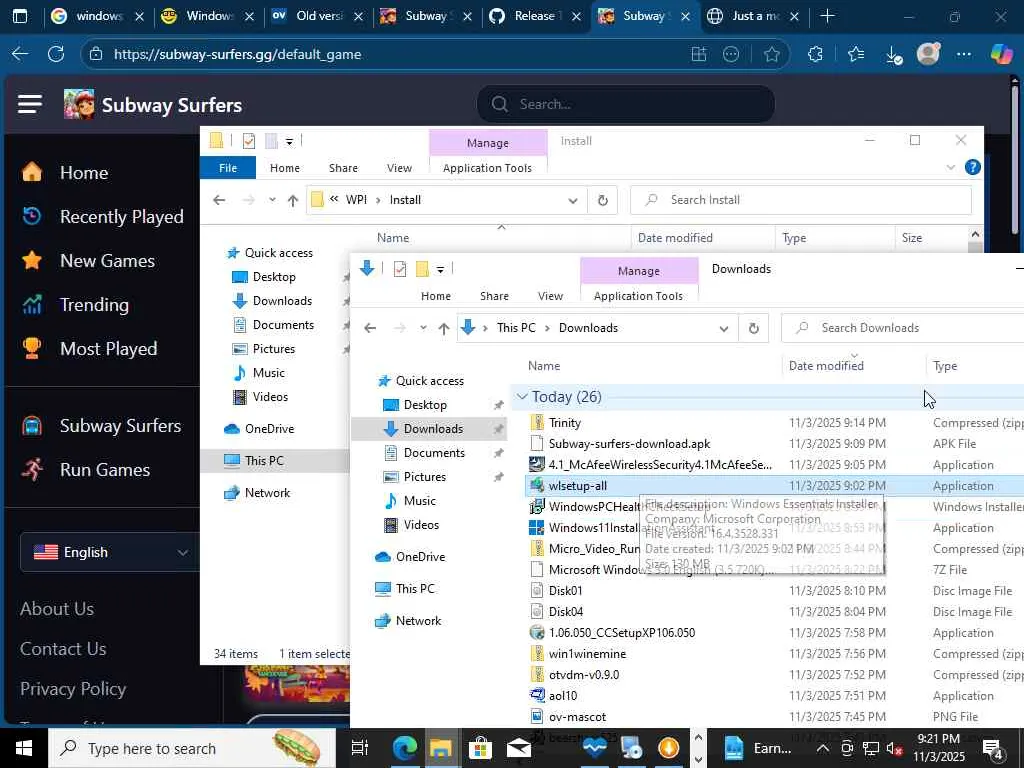
Task: Open the Privacy Policy link
Action: [x=72, y=688]
